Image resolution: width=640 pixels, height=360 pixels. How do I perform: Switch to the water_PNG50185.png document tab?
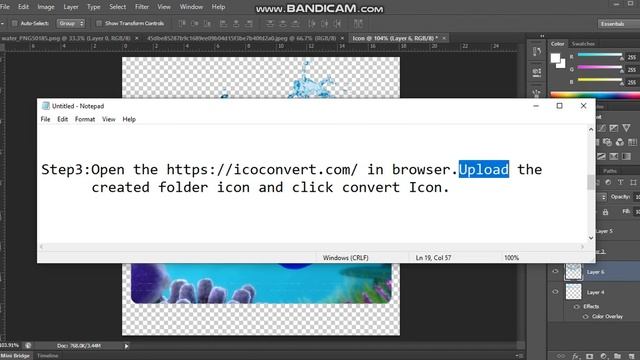coord(66,38)
